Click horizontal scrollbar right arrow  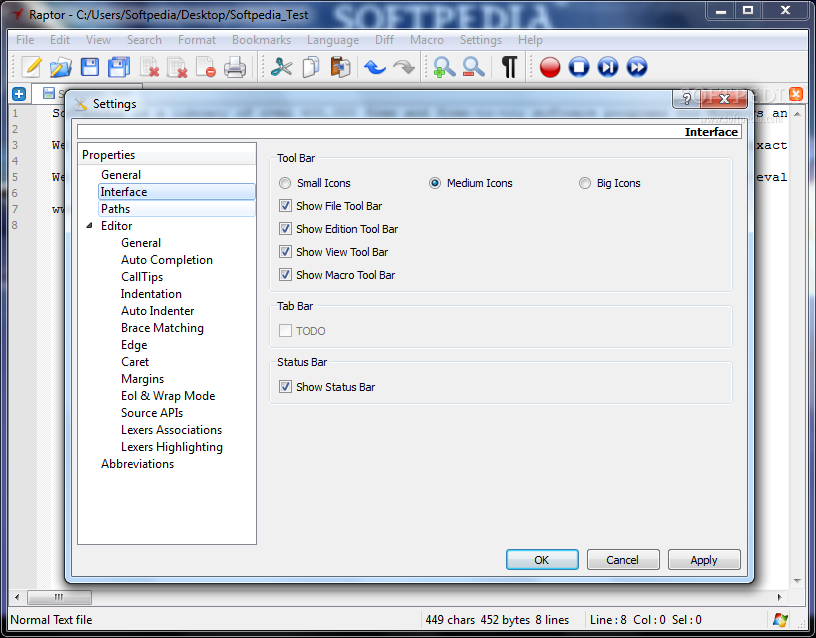click(780, 597)
